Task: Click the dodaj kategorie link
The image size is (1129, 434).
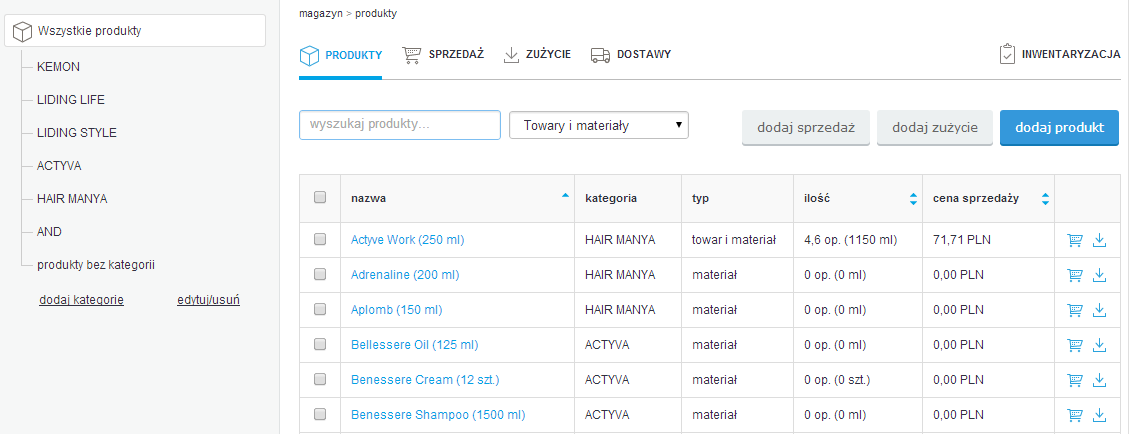Action: coord(81,299)
